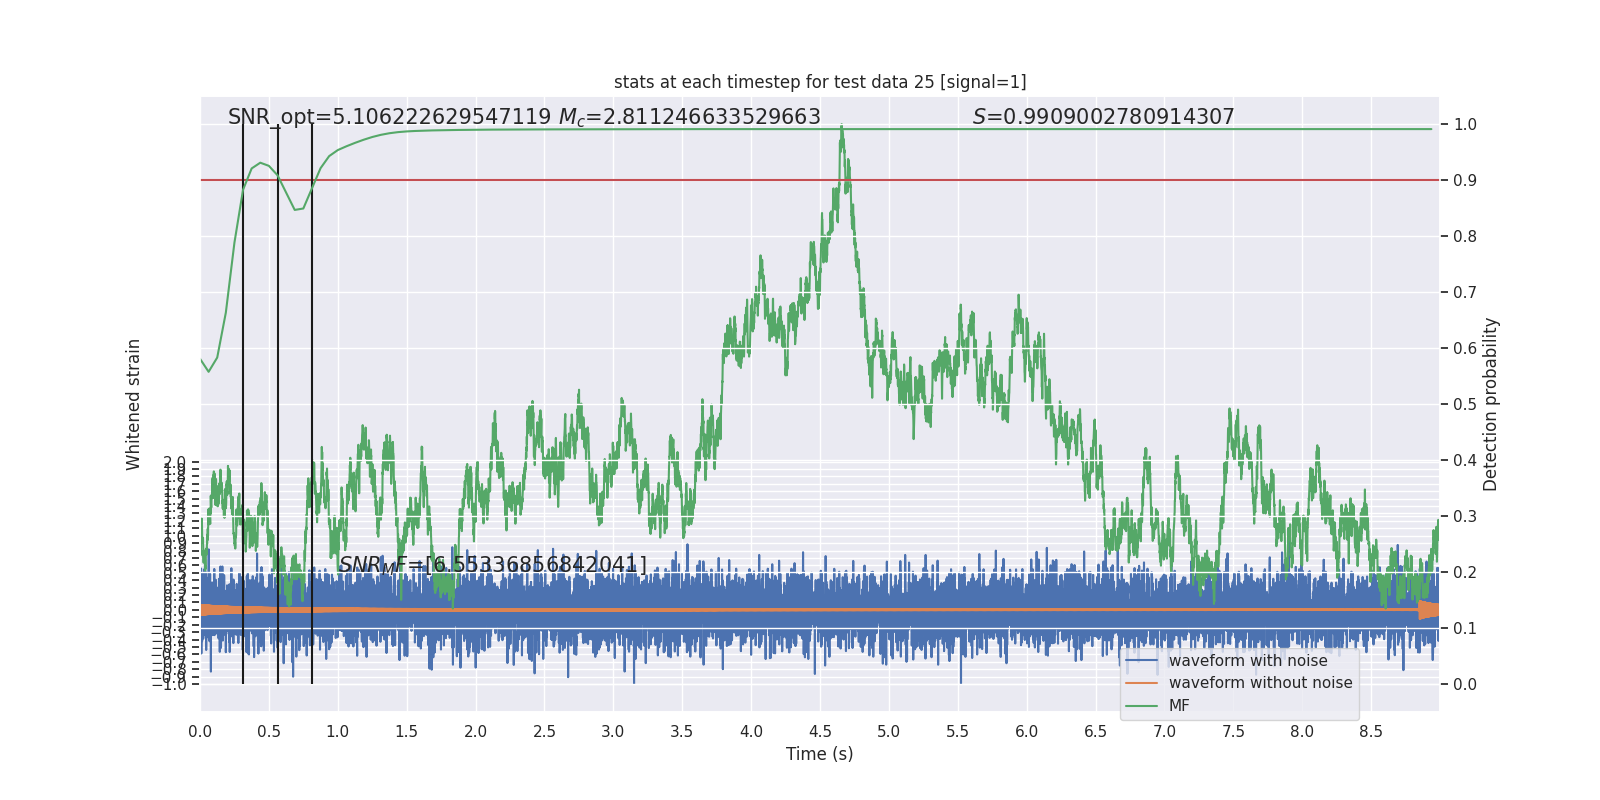Click detection probability tick label 0.1
Screen dimensions: 1600x800
[1465, 629]
